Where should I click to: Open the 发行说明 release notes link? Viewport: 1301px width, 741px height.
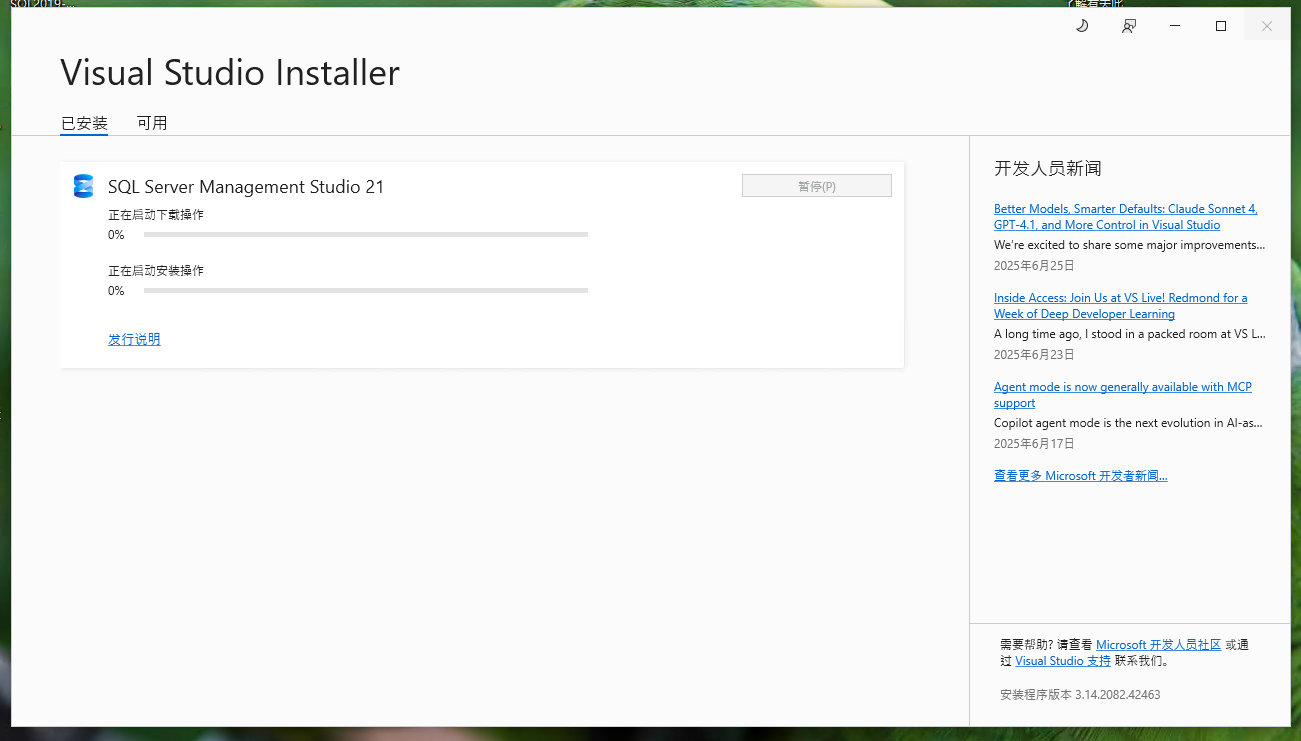134,339
